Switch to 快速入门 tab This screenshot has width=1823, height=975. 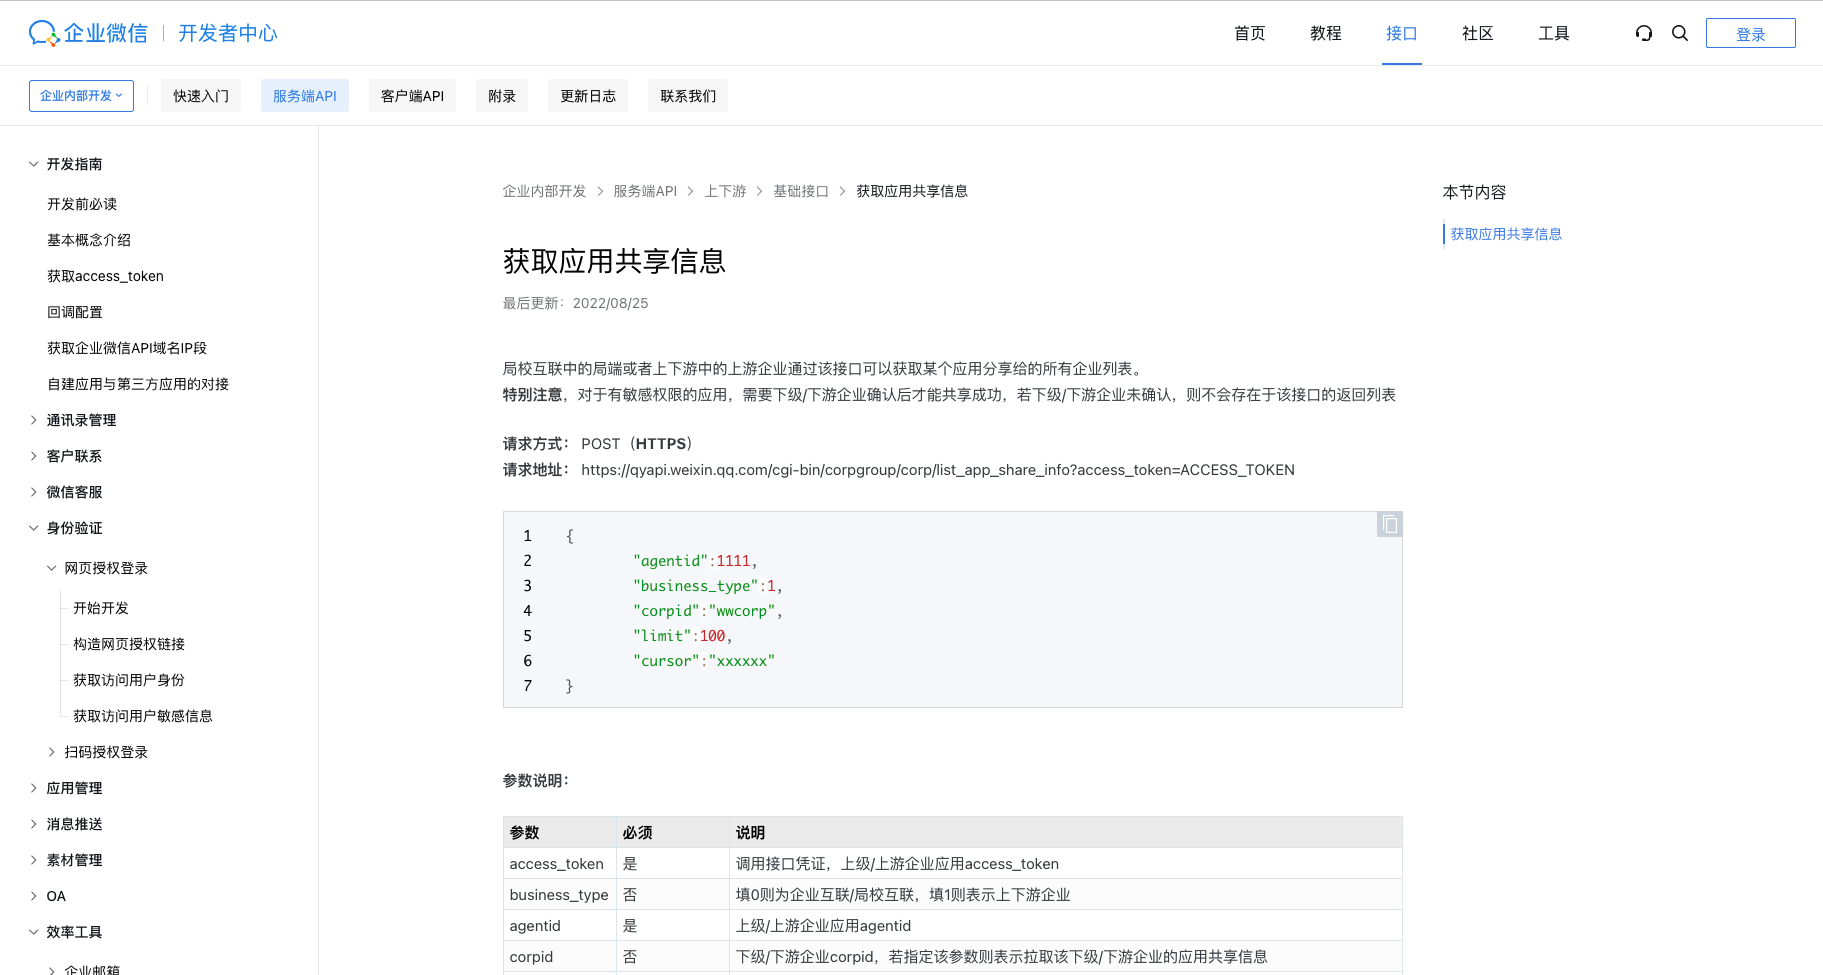201,96
